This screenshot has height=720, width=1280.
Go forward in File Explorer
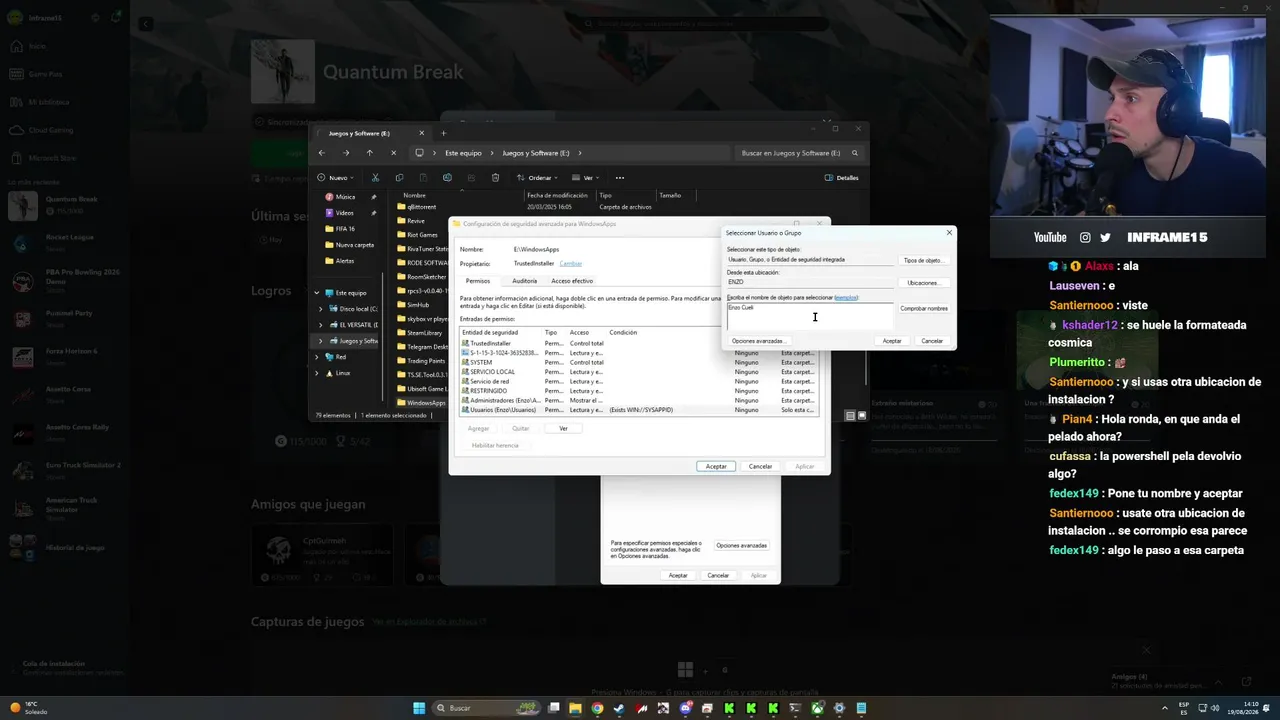pos(346,153)
